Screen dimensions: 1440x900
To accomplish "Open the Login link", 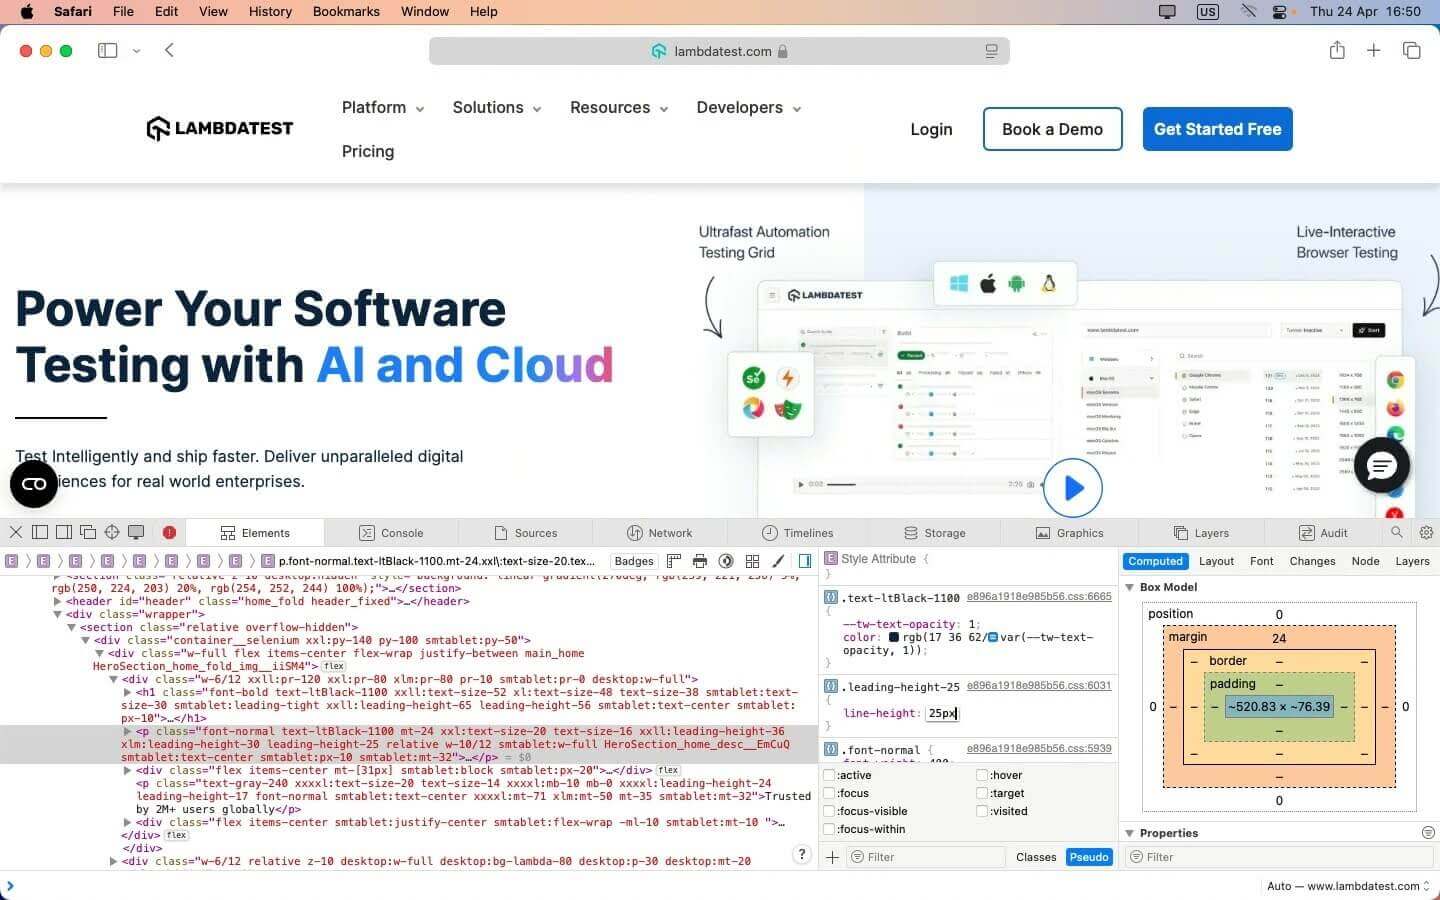I will point(931,129).
